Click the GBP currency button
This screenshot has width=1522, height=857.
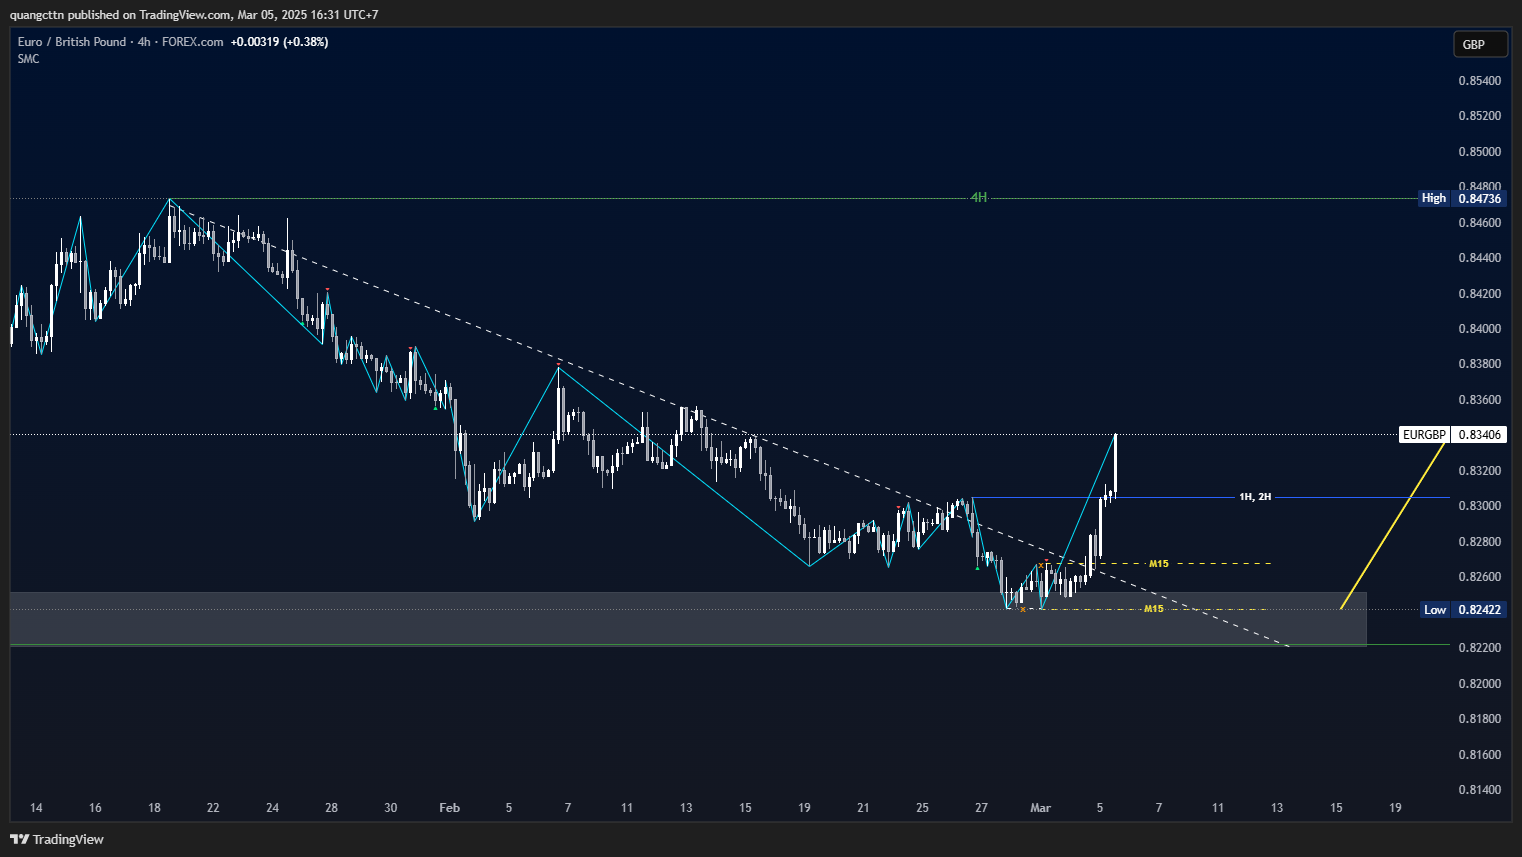point(1480,44)
